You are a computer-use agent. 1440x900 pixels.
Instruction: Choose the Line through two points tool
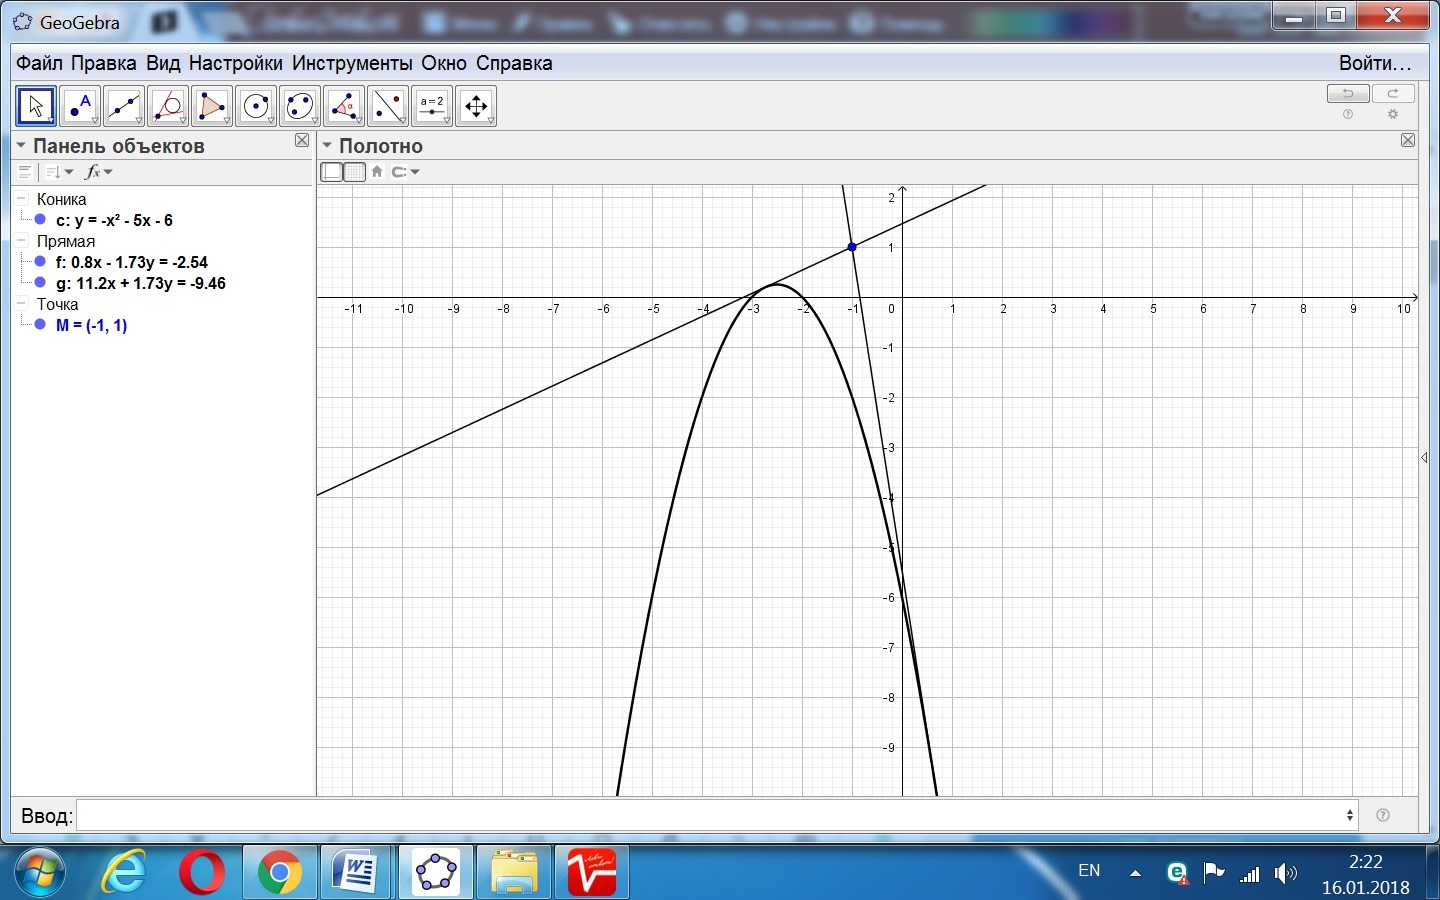point(124,106)
